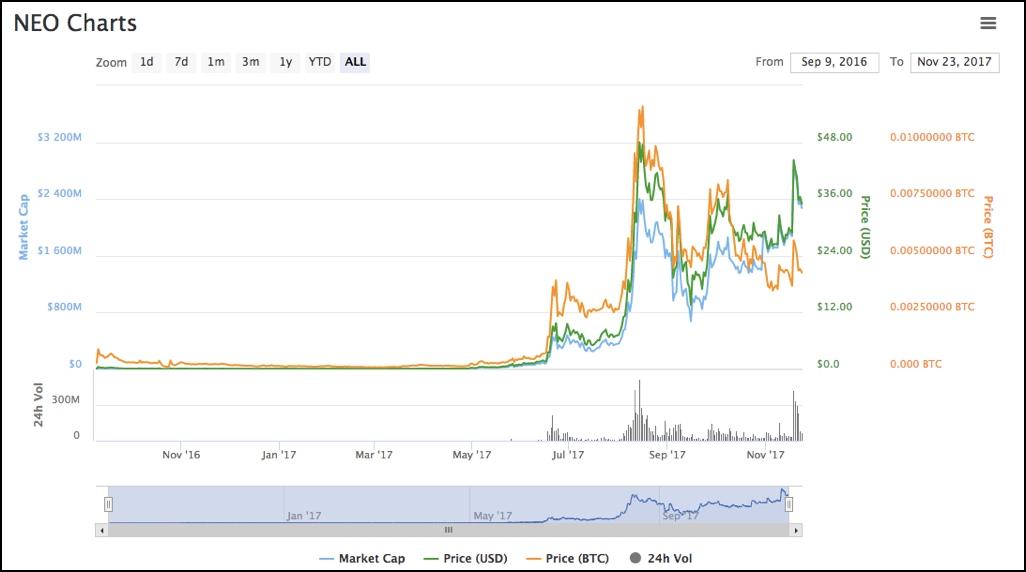Click the Market Cap vertical axis title
Image resolution: width=1026 pixels, height=572 pixels.
click(24, 227)
